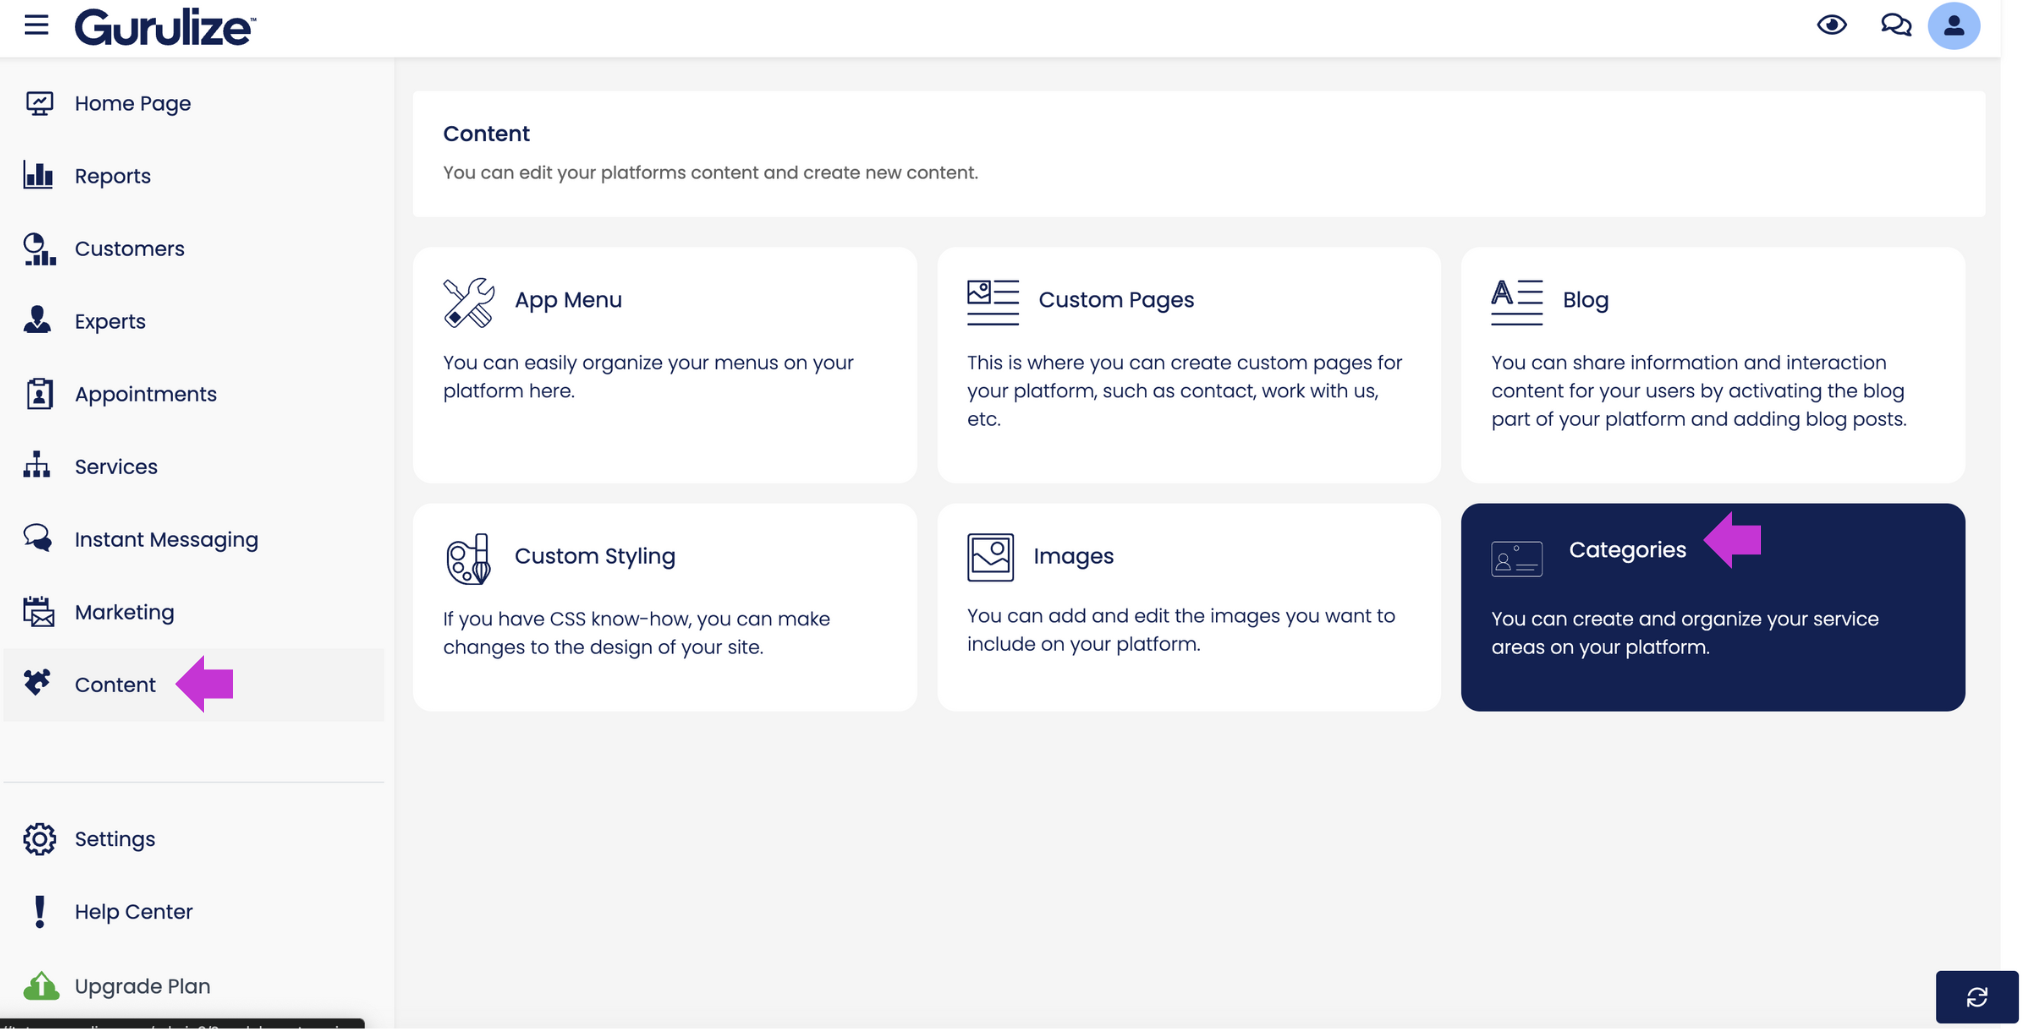Screen dimensions: 2026x1034
Task: Navigate to Appointments
Action: click(x=146, y=394)
